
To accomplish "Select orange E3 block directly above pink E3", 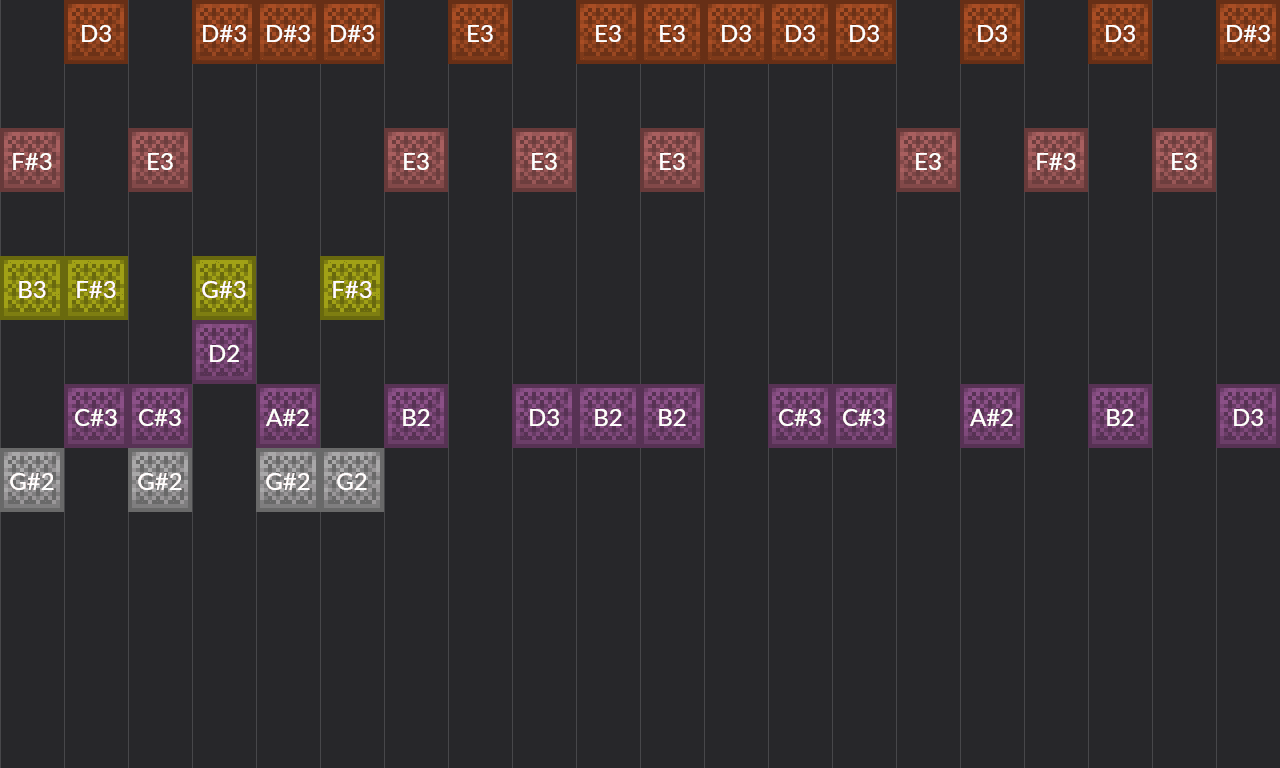I will (672, 32).
